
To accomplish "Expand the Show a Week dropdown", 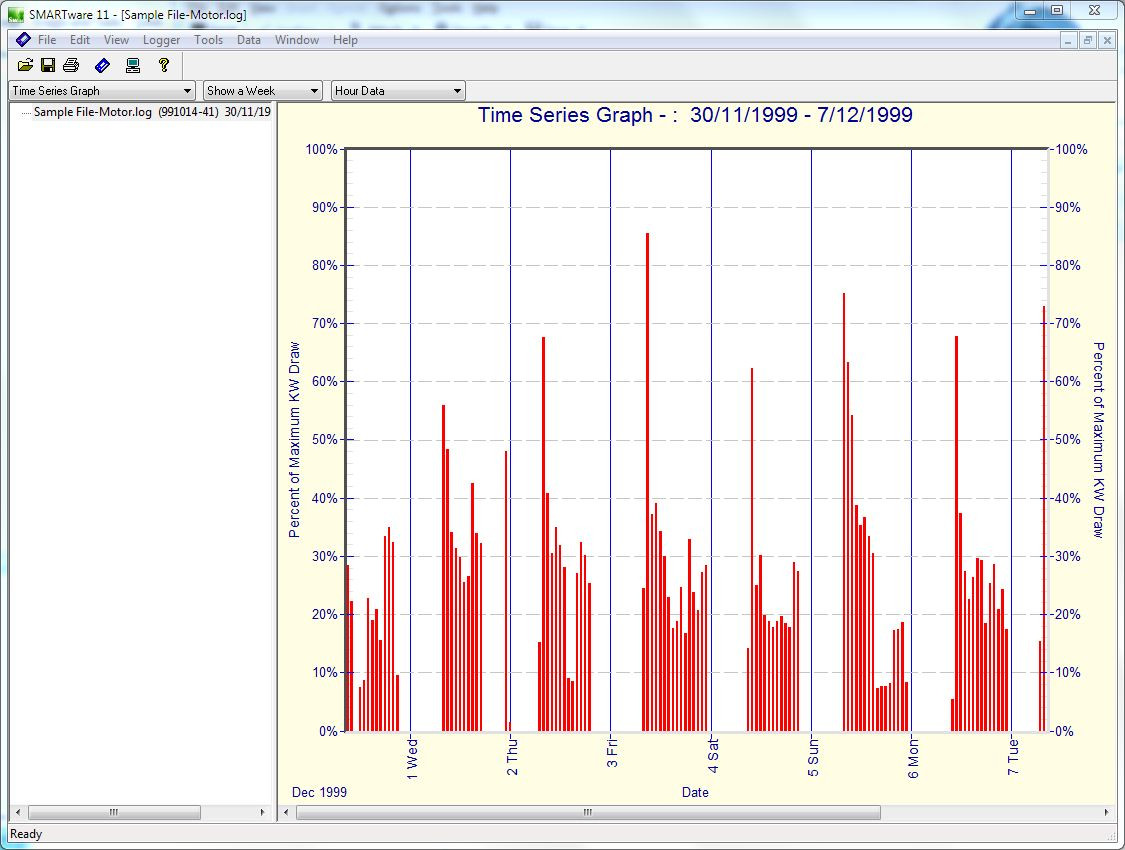I will [314, 91].
